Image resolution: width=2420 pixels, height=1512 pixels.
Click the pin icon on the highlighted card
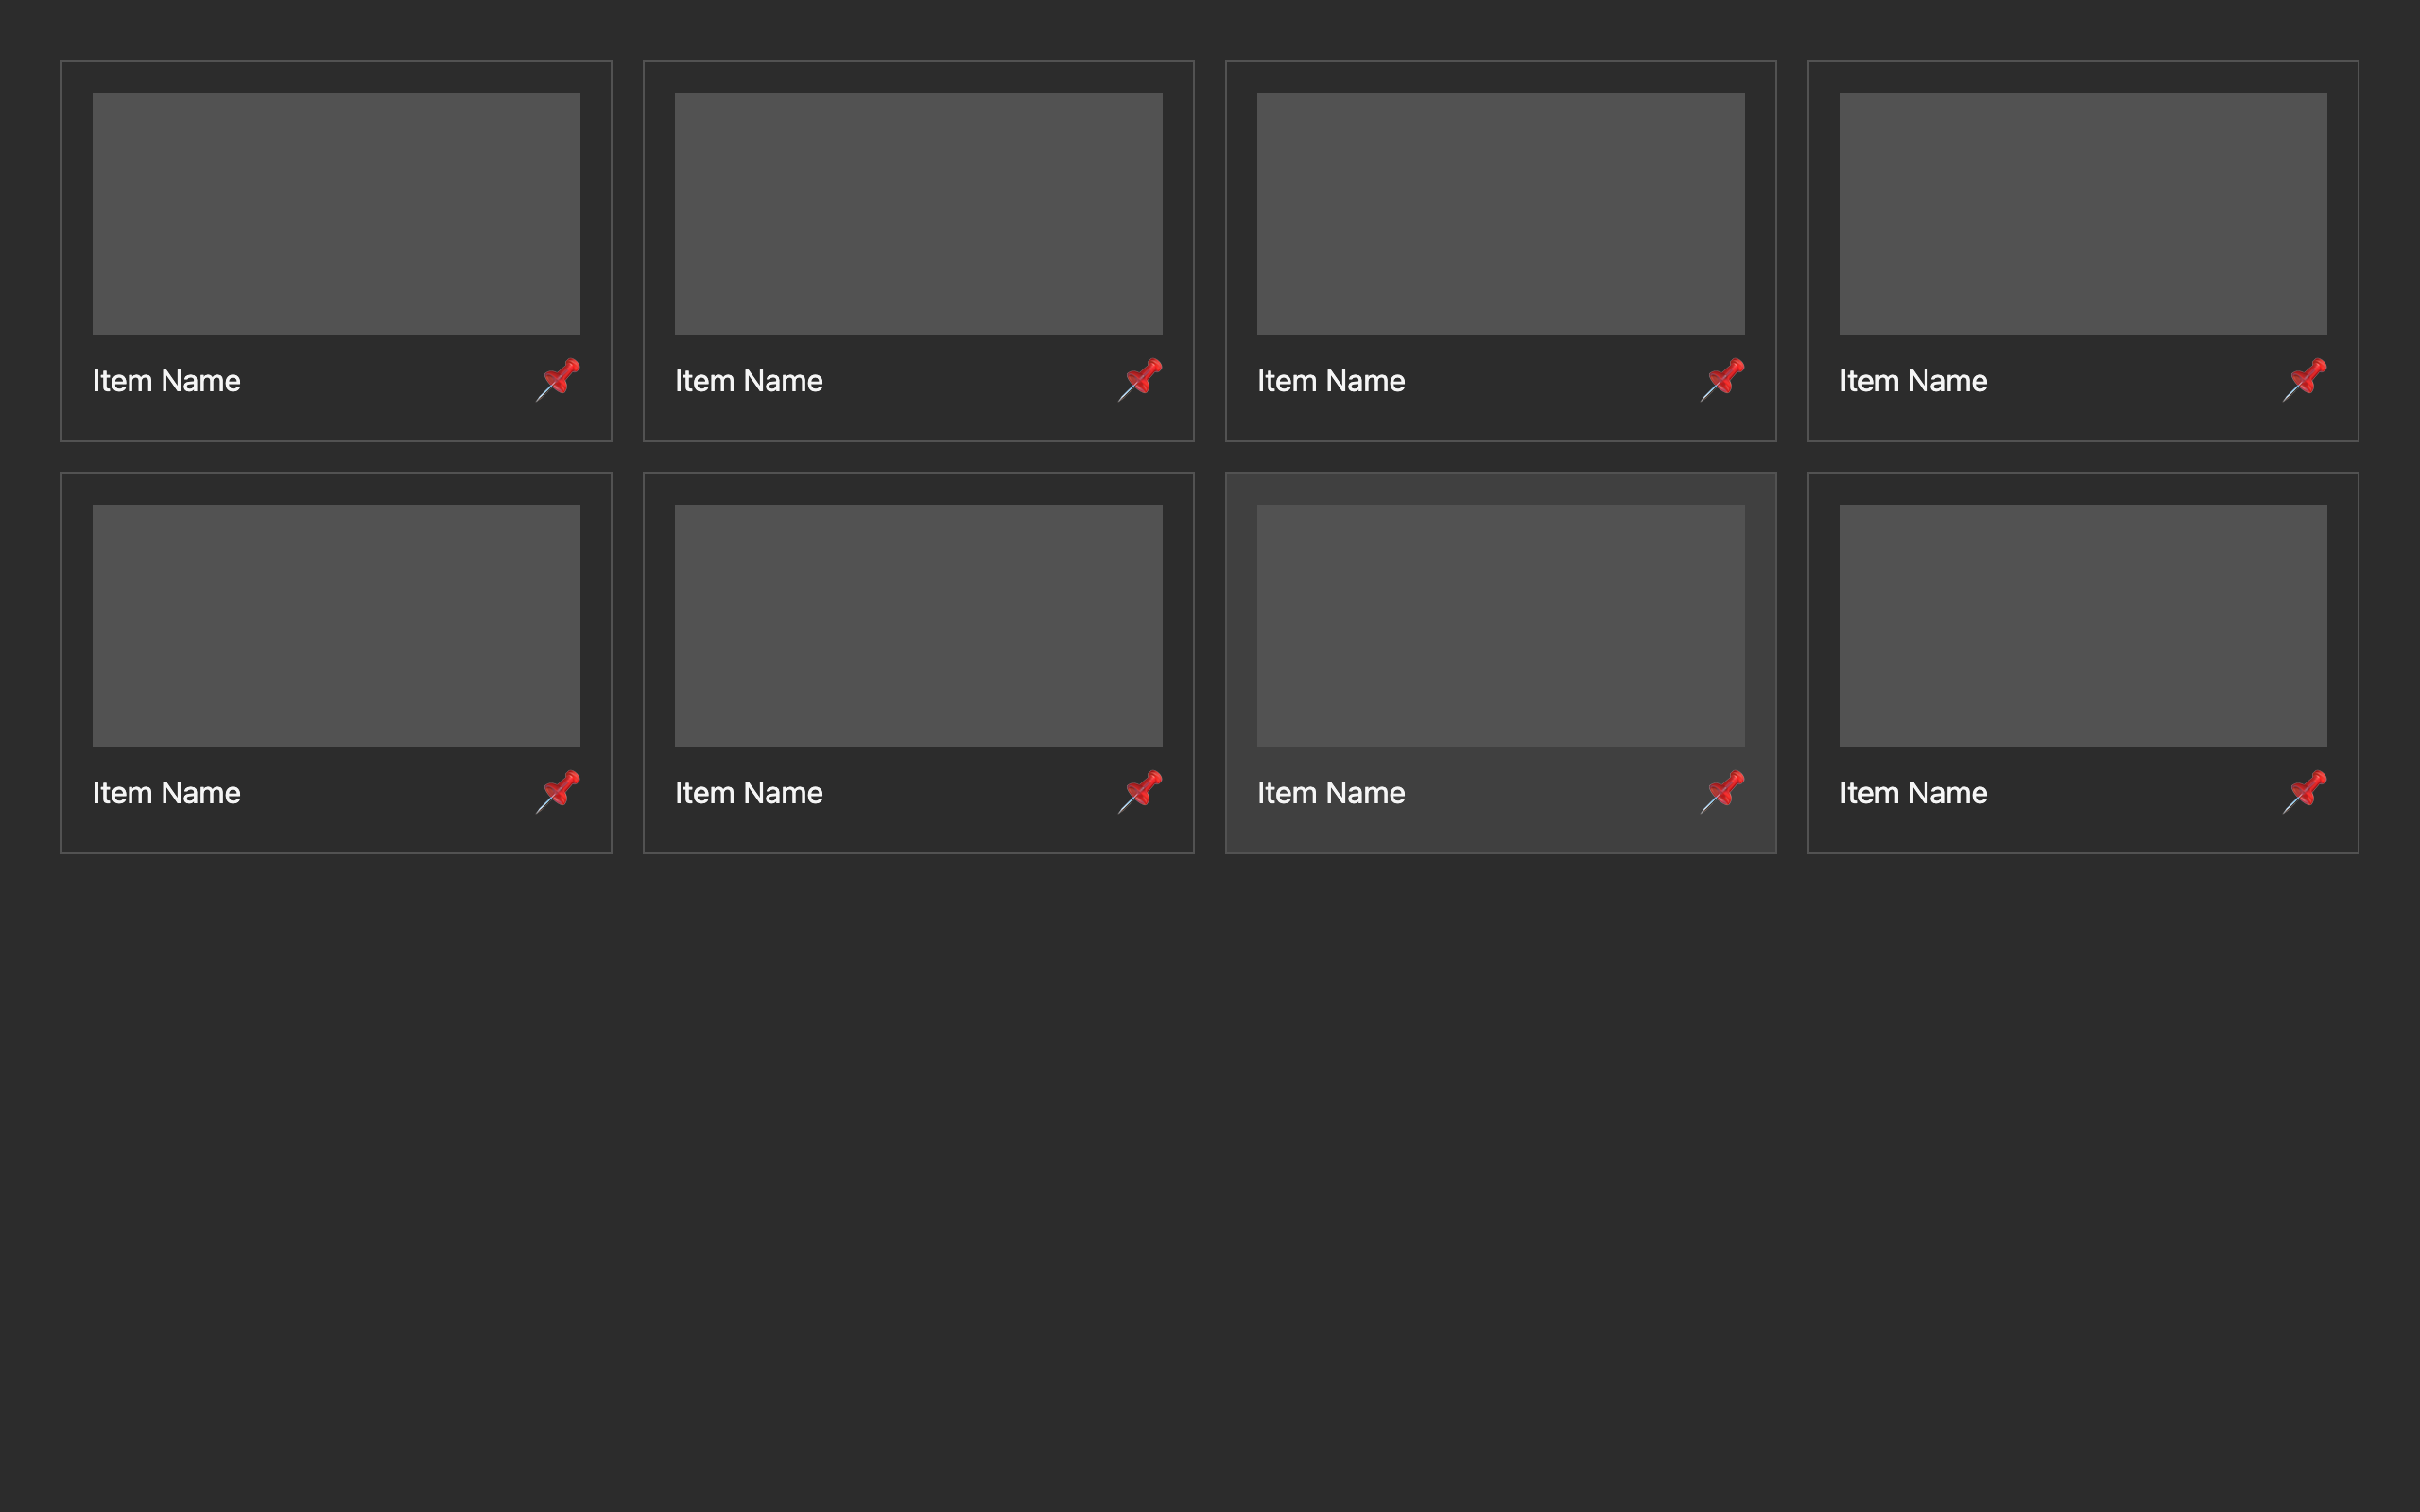1722,792
